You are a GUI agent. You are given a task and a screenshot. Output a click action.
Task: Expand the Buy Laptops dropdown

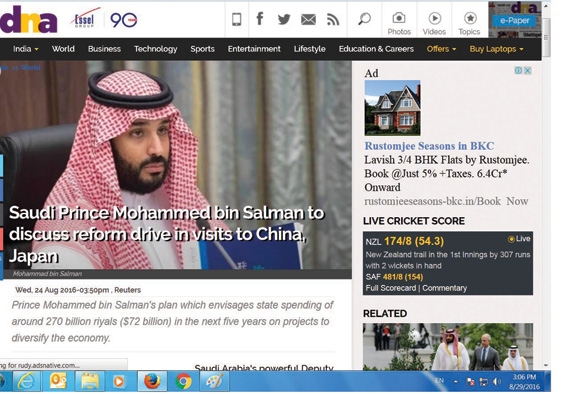[x=496, y=49]
